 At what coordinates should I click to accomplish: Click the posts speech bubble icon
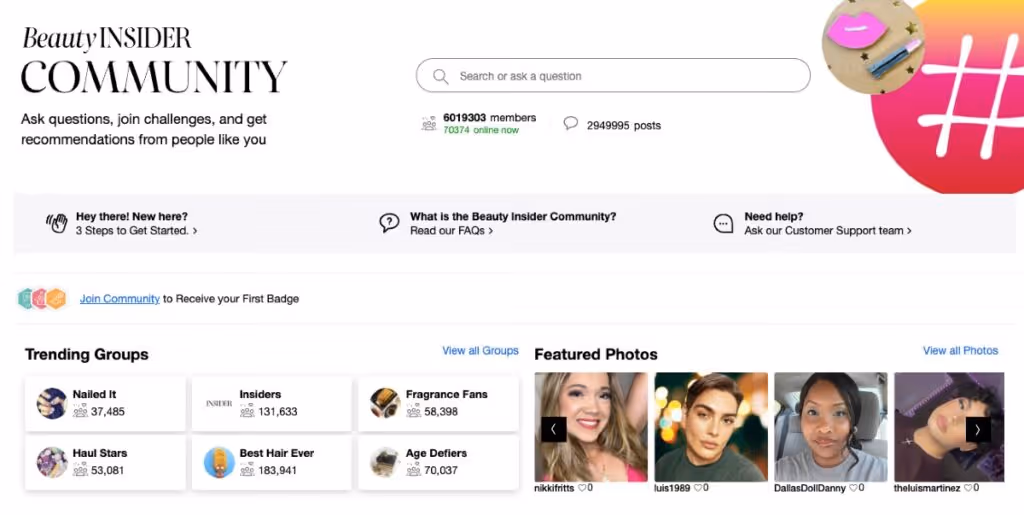coord(571,123)
